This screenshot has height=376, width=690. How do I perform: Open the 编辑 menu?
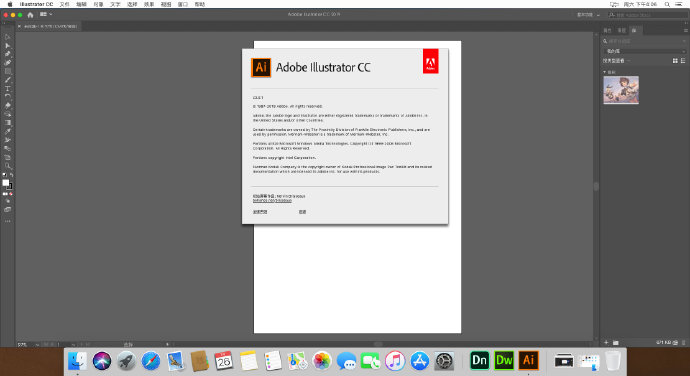pyautogui.click(x=81, y=4)
